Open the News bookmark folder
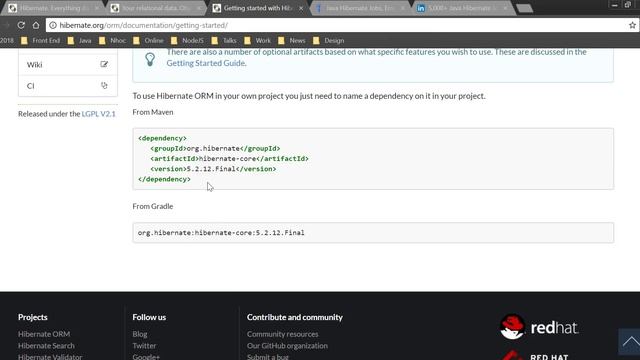 point(292,40)
